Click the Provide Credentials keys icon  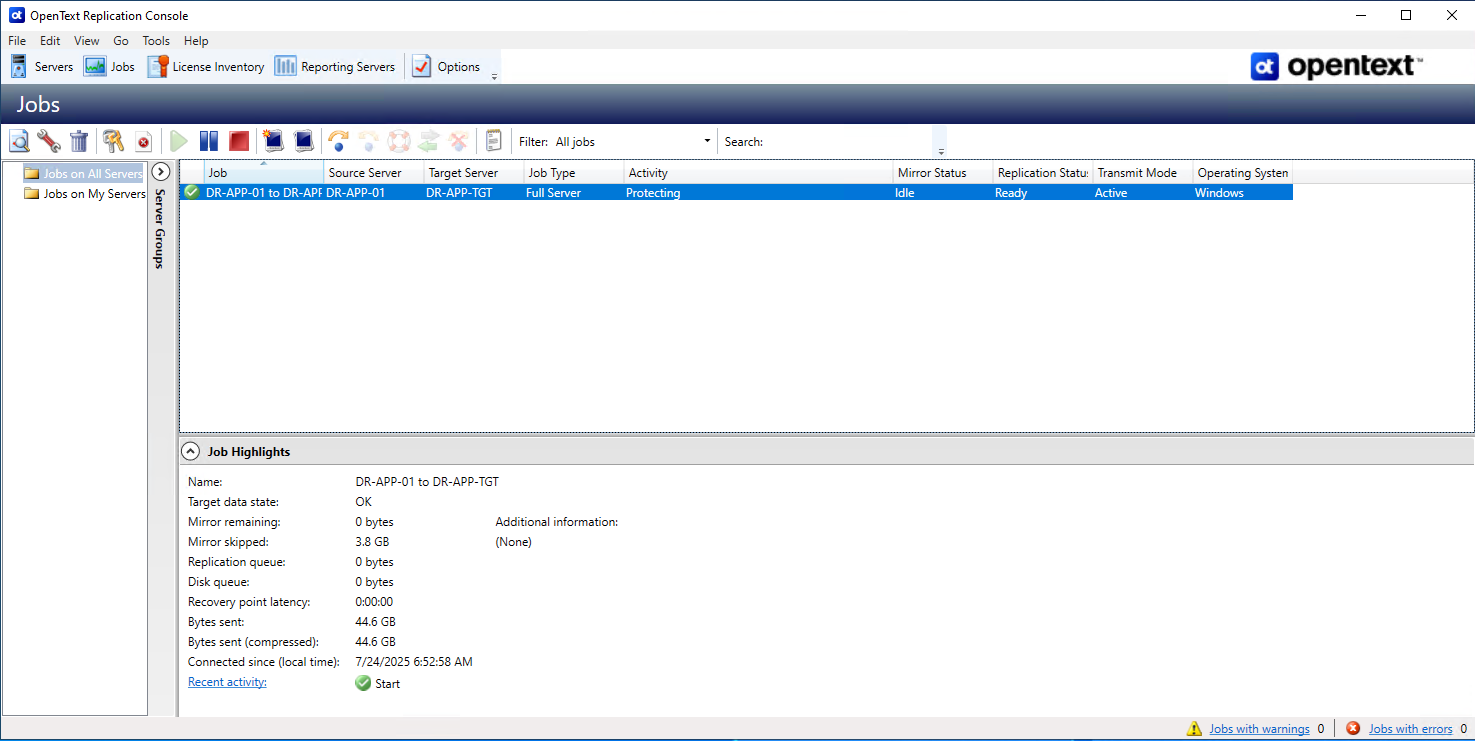(x=113, y=141)
